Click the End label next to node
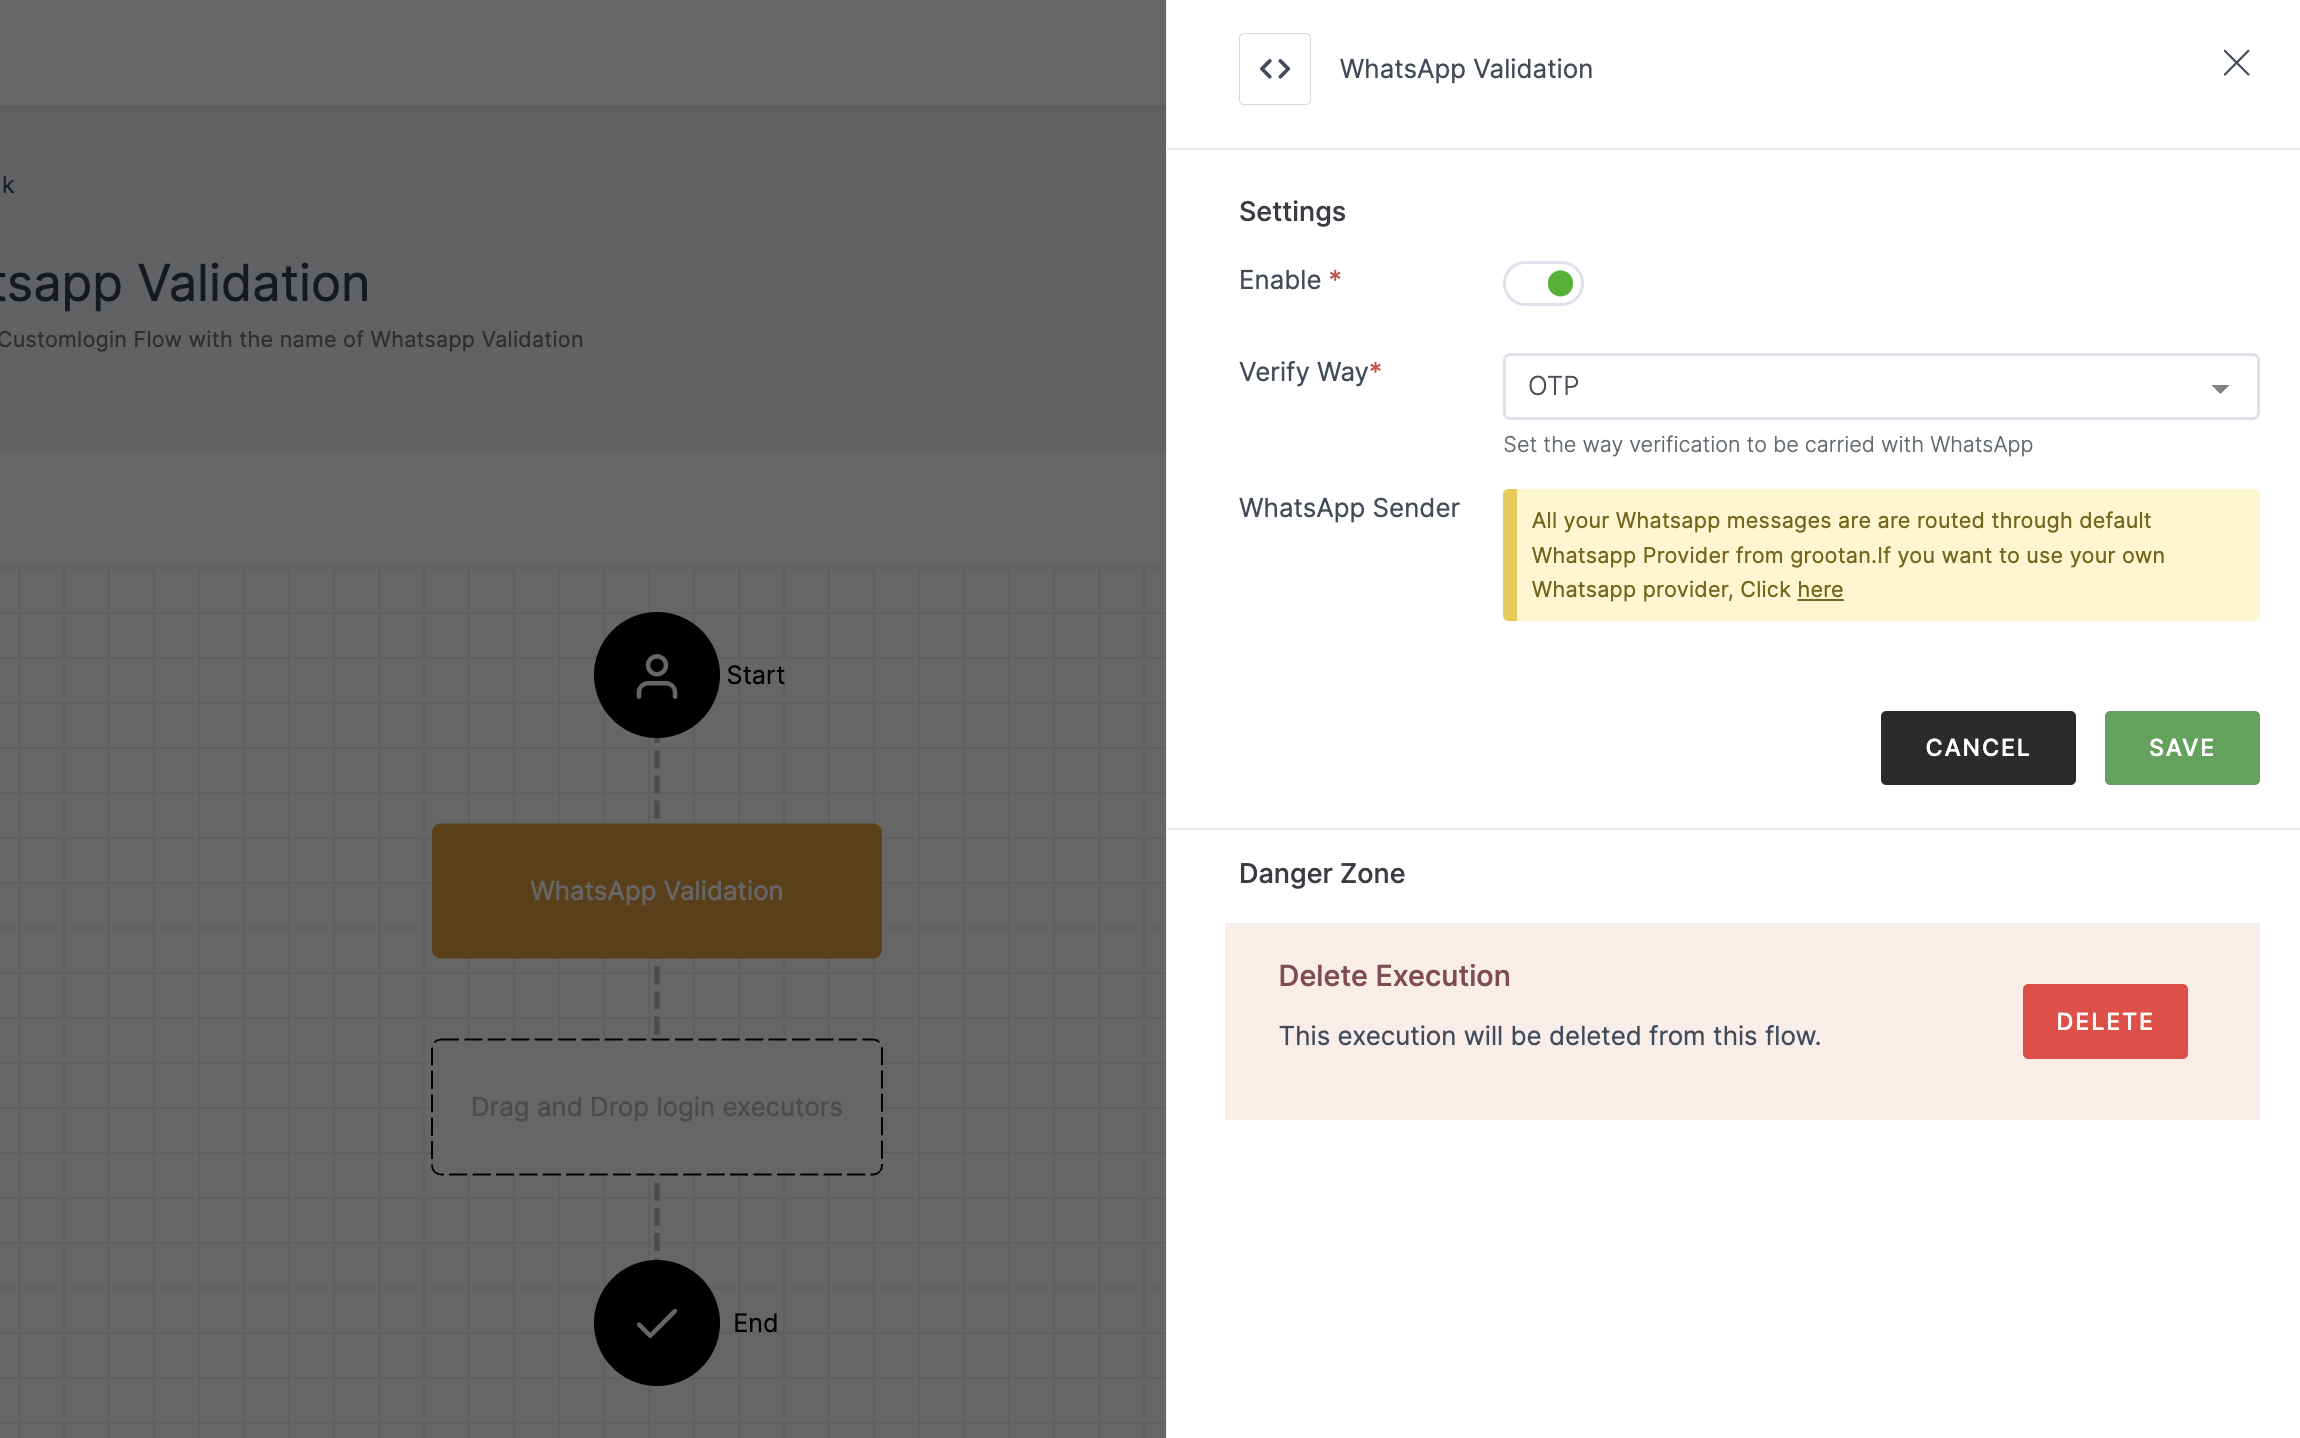The height and width of the screenshot is (1438, 2300). [x=755, y=1324]
